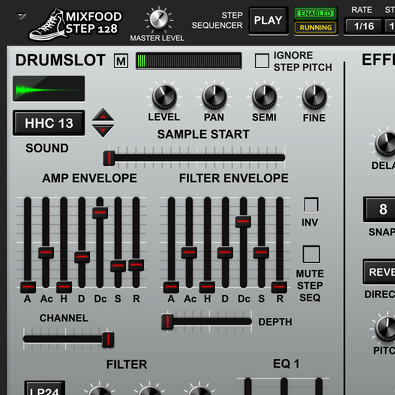Select next sound with up arrow
This screenshot has height=395, width=395.
coord(103,115)
